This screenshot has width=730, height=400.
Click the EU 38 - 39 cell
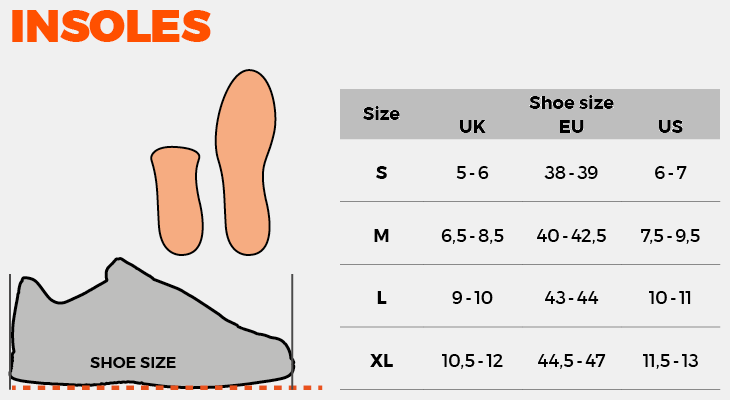pyautogui.click(x=571, y=172)
